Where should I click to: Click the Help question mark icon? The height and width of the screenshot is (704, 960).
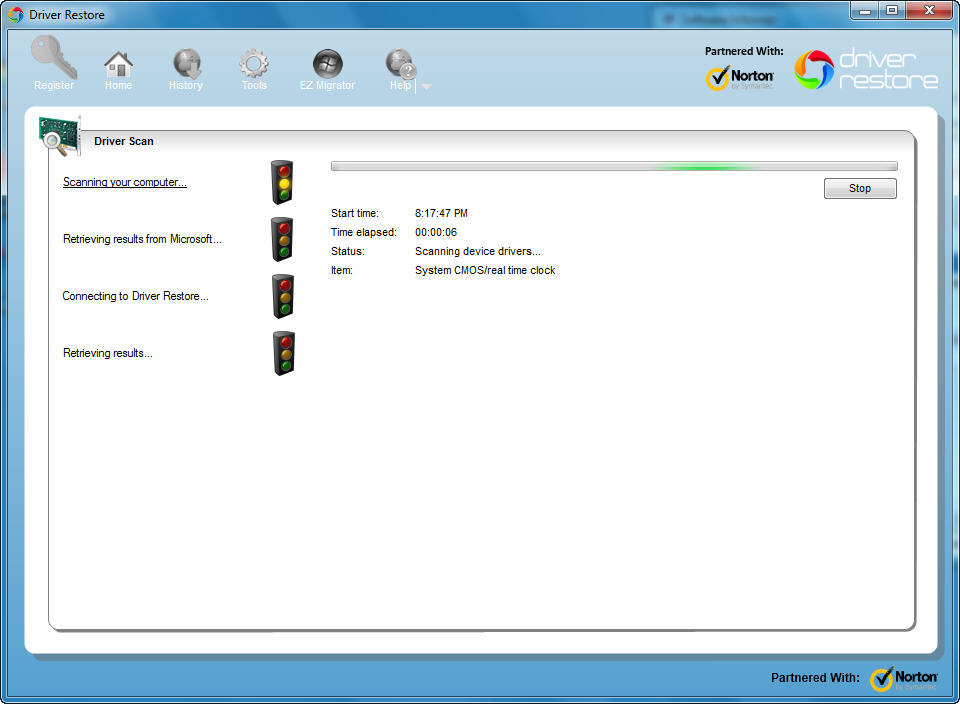point(399,60)
